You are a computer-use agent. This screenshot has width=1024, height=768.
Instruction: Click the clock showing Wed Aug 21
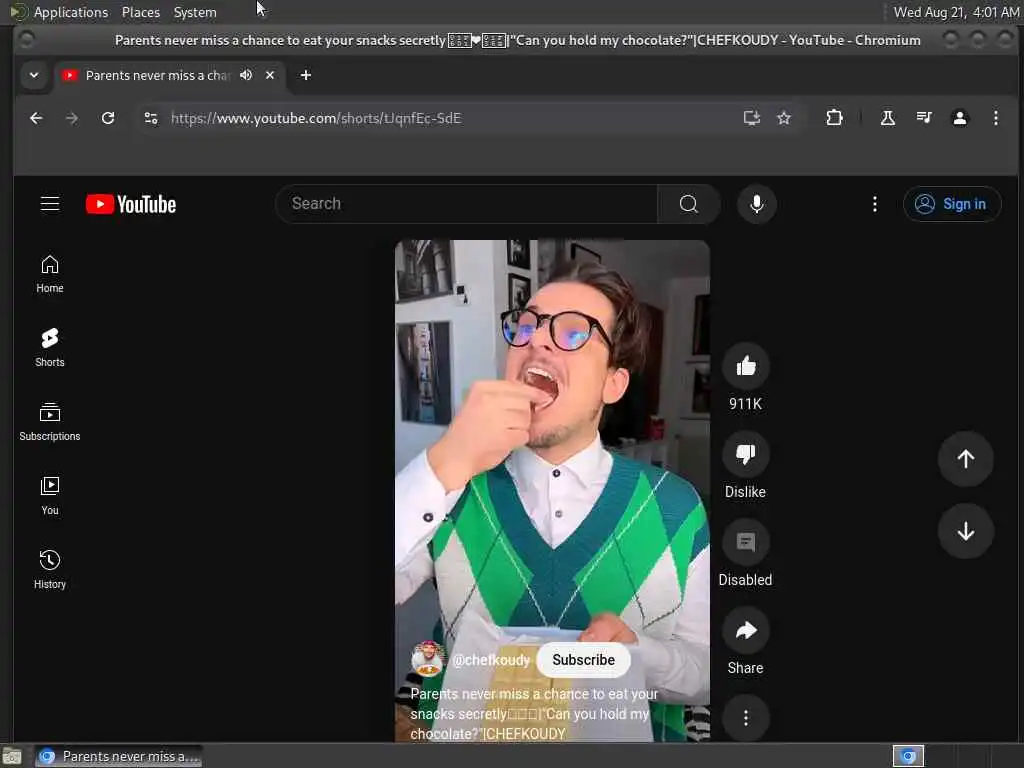click(x=956, y=12)
